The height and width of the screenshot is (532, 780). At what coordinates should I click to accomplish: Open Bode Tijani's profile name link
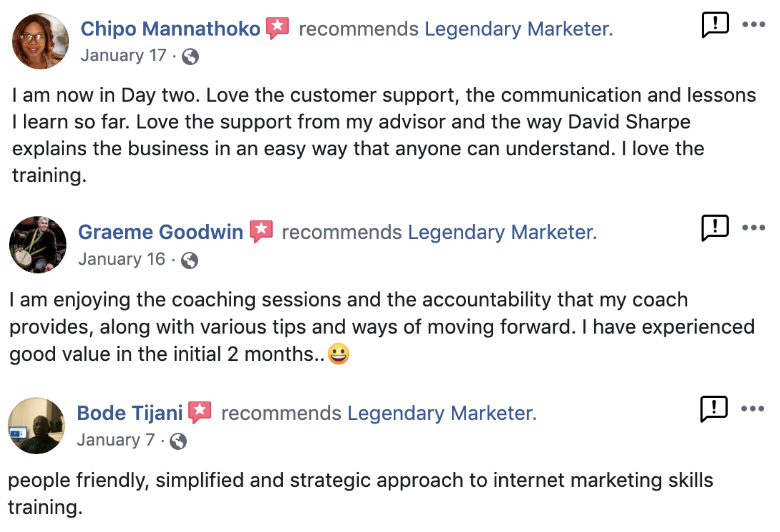131,412
